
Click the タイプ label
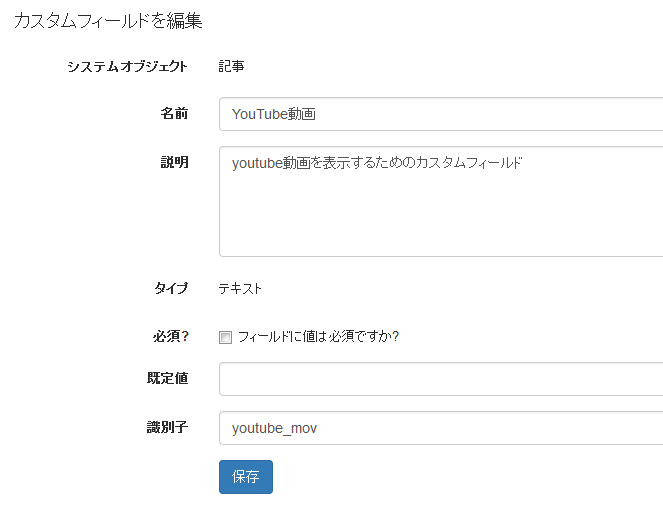171,288
